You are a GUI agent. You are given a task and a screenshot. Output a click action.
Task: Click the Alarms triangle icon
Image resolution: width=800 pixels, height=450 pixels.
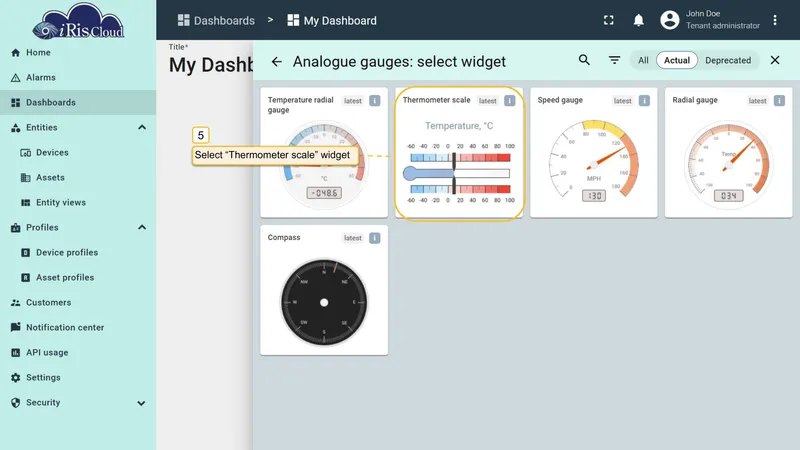tap(15, 78)
